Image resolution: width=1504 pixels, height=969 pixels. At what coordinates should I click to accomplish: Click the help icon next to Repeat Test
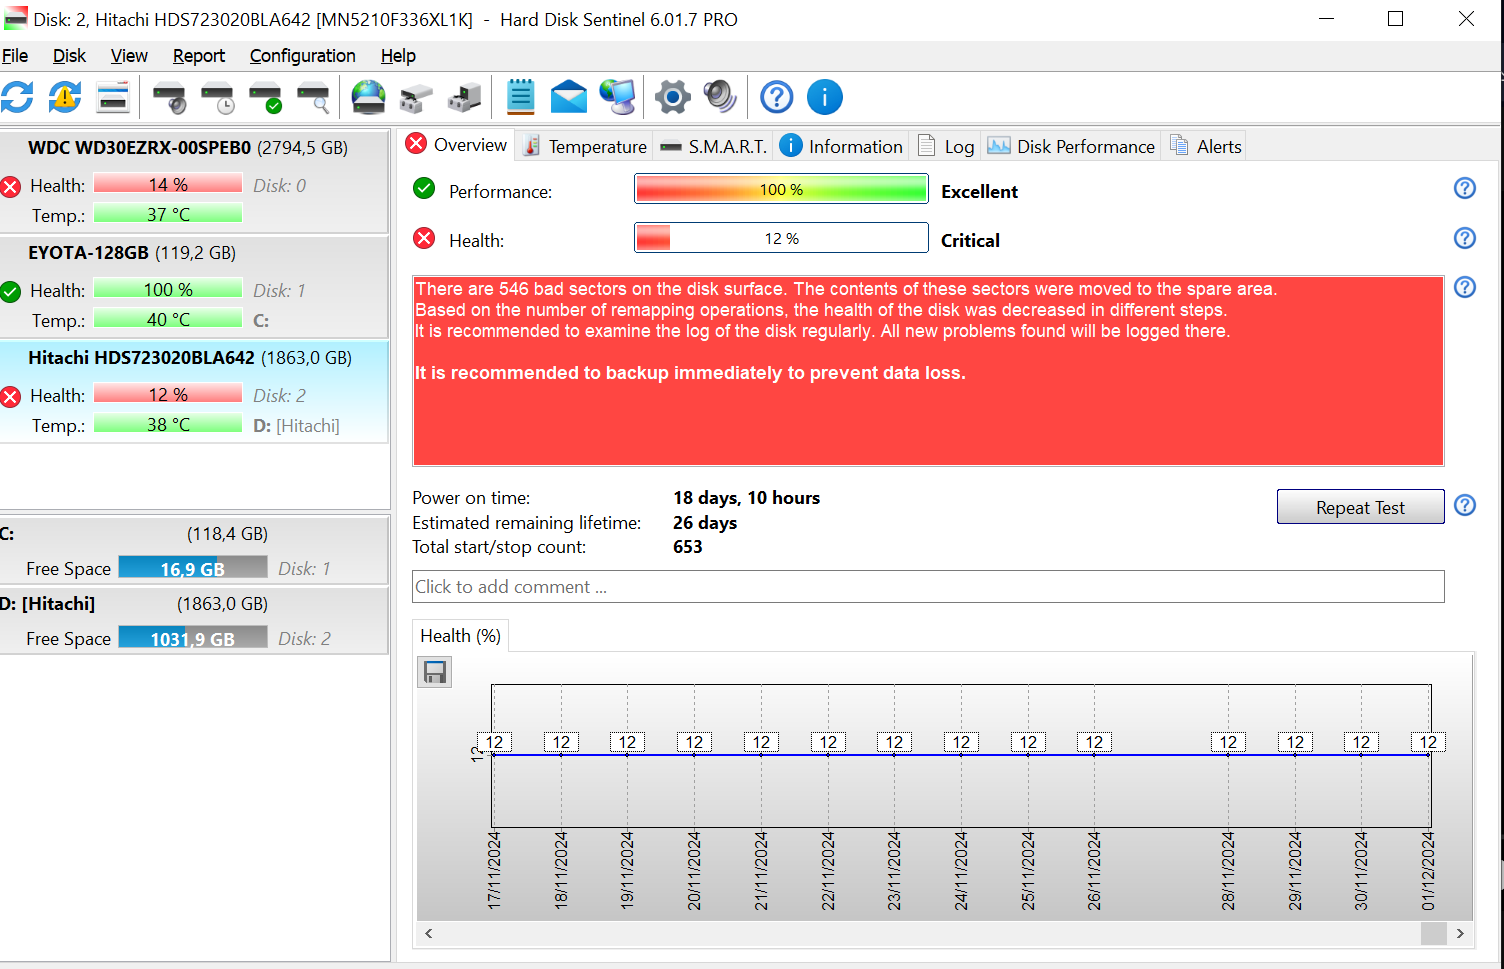pyautogui.click(x=1465, y=505)
